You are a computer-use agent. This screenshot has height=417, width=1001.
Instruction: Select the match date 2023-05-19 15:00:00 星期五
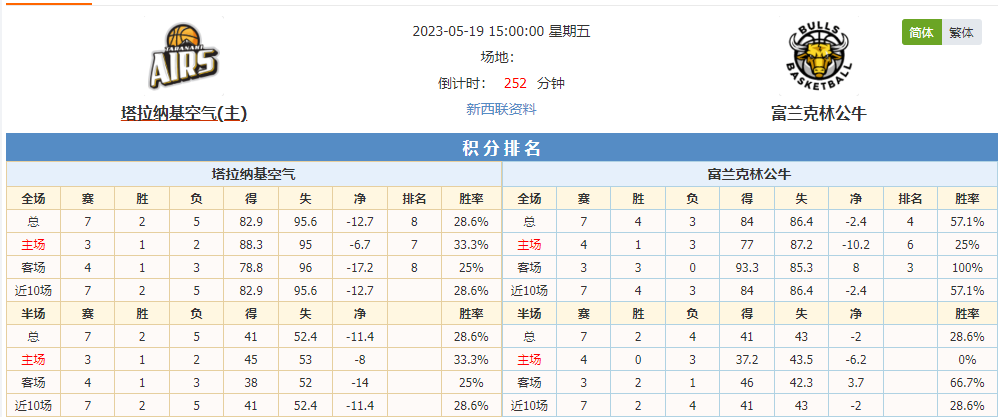[x=501, y=31]
